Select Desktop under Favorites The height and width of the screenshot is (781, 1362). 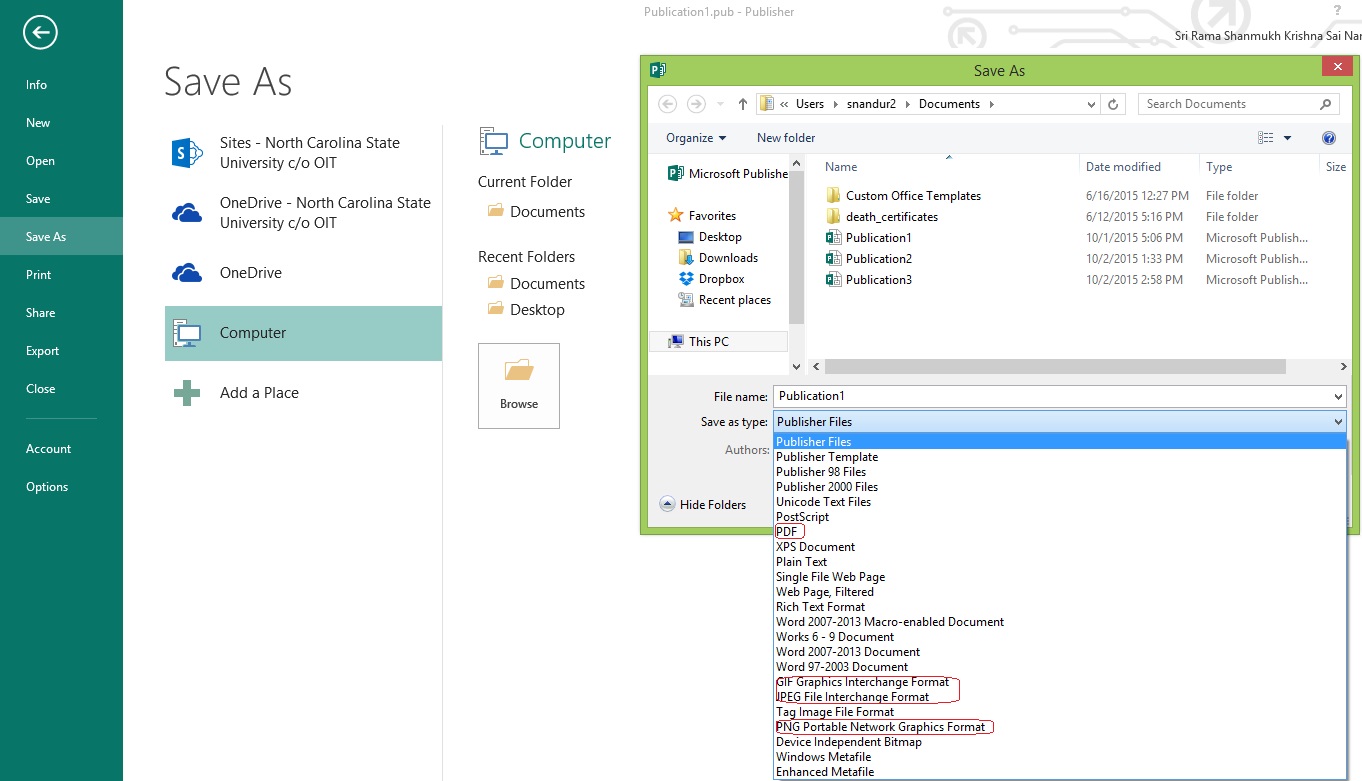[x=710, y=237]
